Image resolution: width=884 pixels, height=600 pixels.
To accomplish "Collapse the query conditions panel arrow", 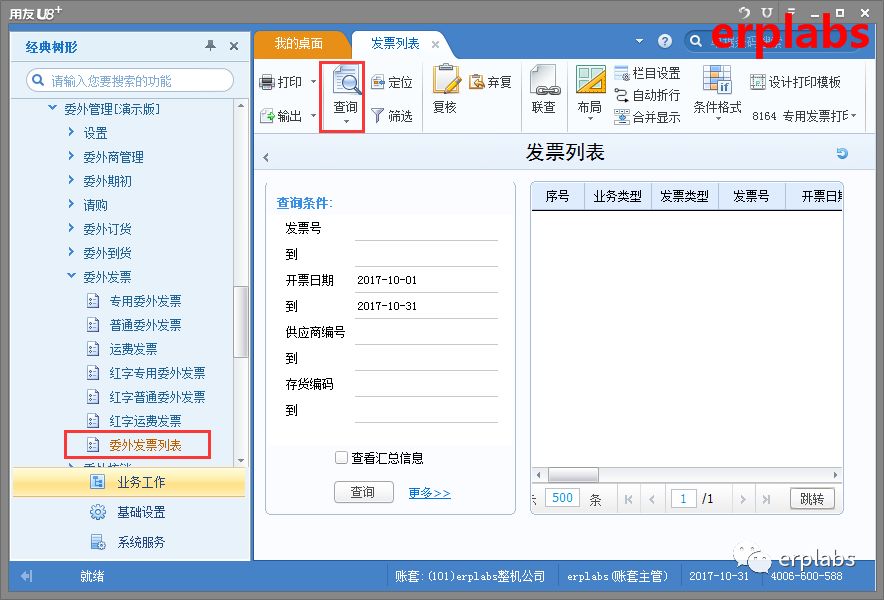I will click(x=266, y=158).
